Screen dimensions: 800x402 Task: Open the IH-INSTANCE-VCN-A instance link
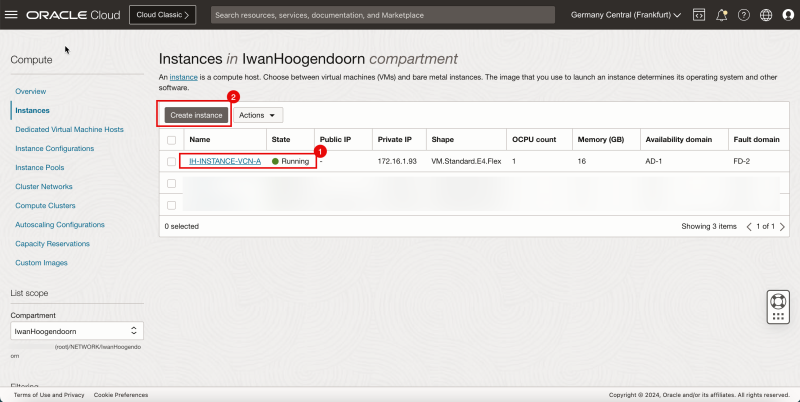(225, 162)
